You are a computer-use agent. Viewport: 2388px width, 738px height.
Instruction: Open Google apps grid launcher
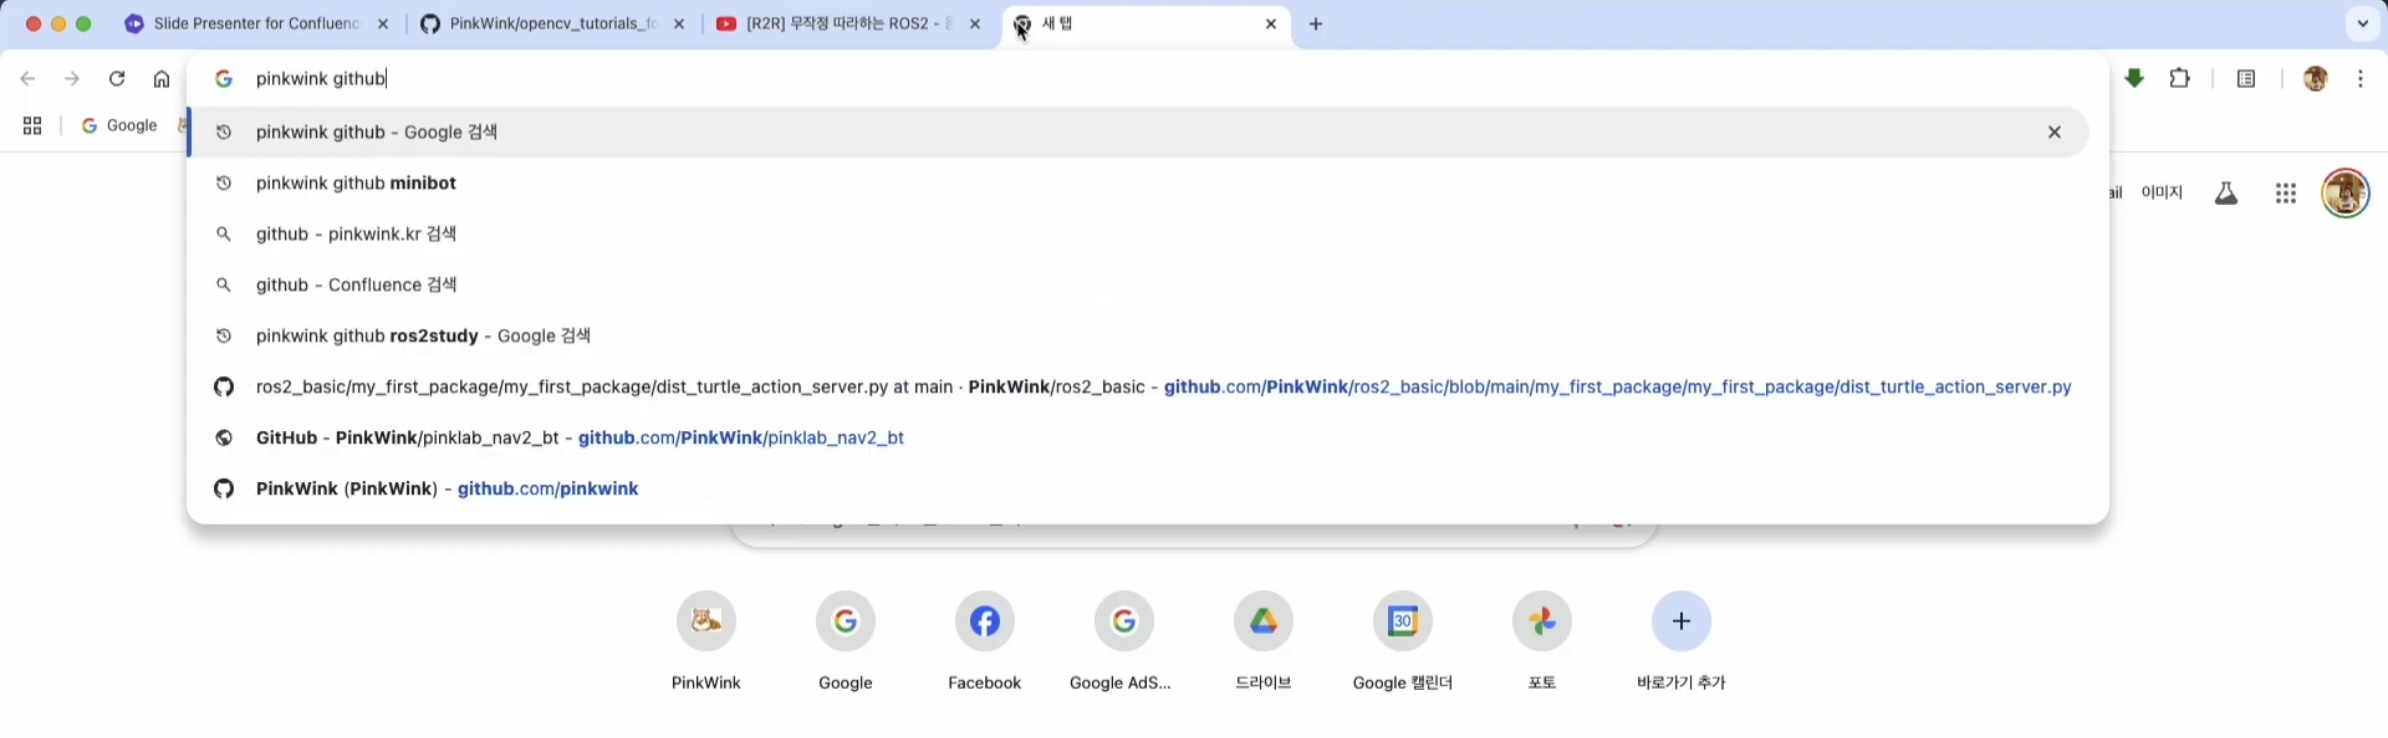tap(2285, 193)
